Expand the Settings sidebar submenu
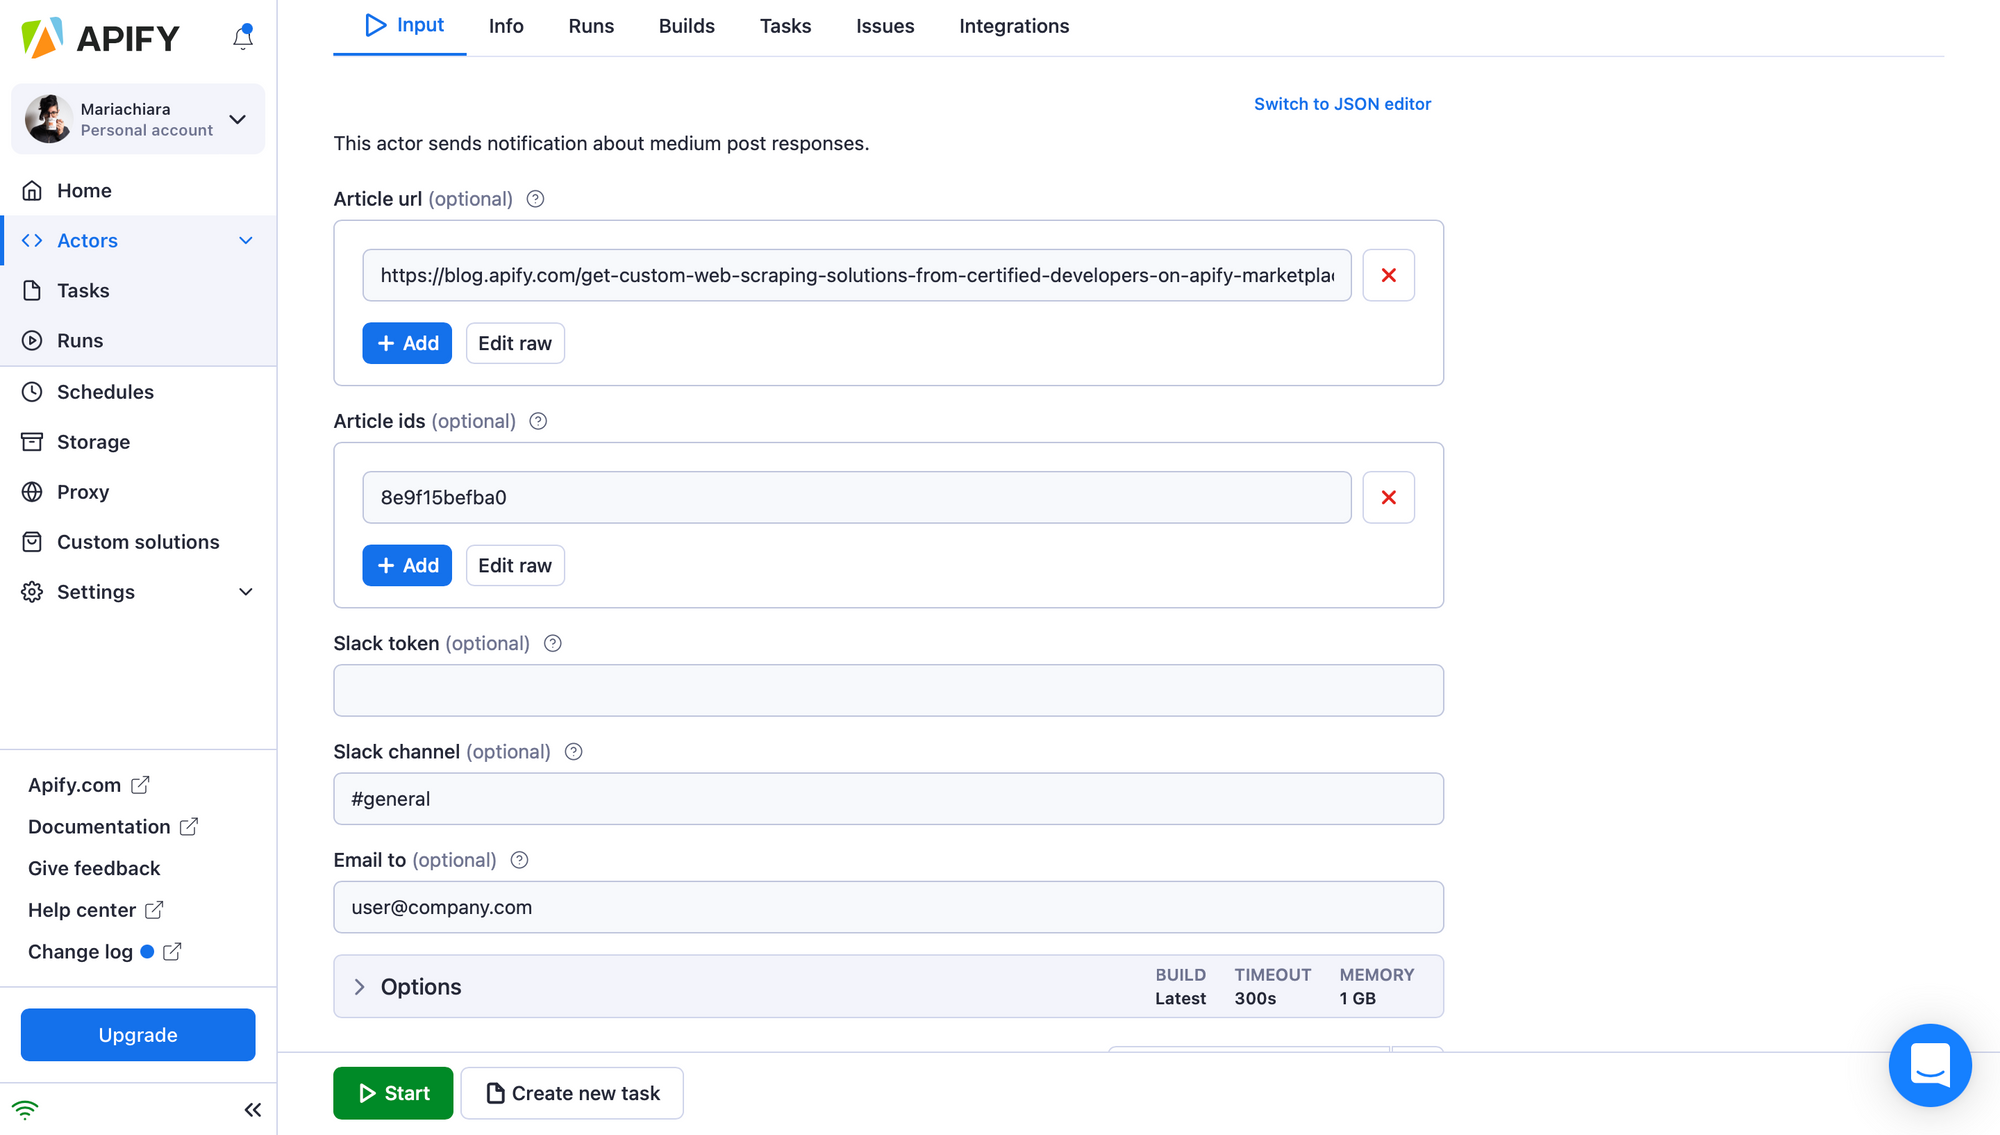The width and height of the screenshot is (2000, 1135). coord(246,592)
